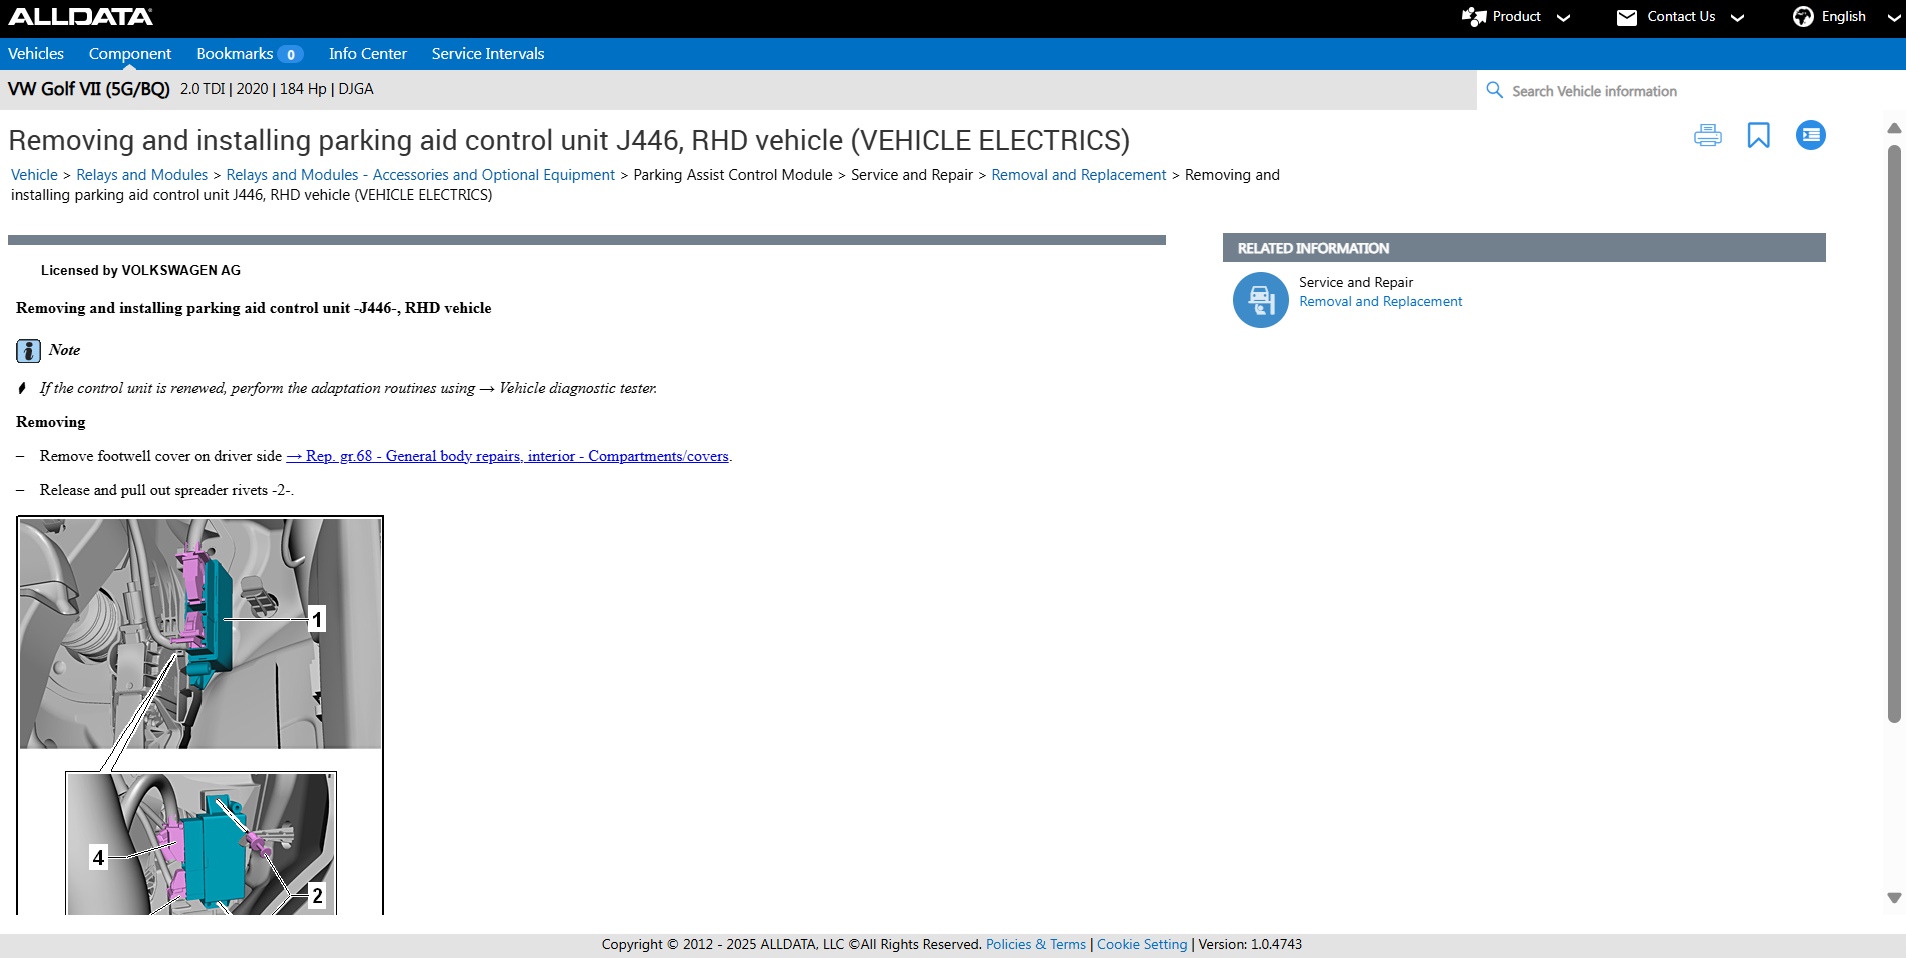Open the Rep. gr.68 General body repairs link
This screenshot has height=958, width=1906.
point(508,456)
